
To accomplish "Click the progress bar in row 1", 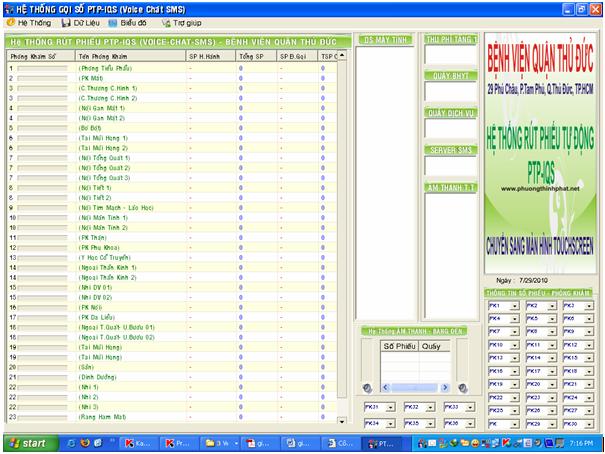I will tap(41, 67).
